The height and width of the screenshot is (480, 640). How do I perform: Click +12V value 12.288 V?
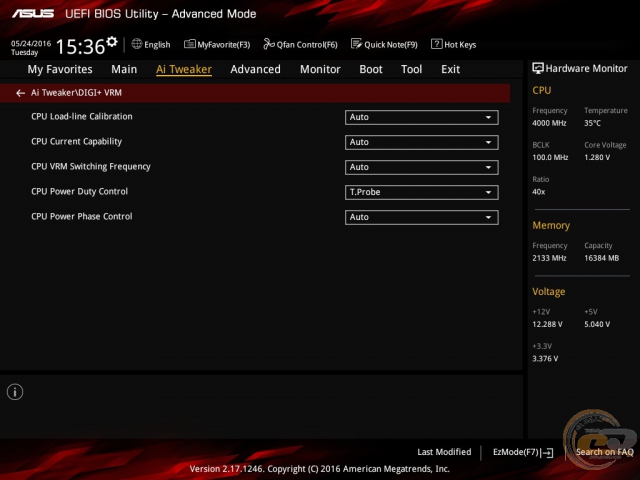click(547, 324)
